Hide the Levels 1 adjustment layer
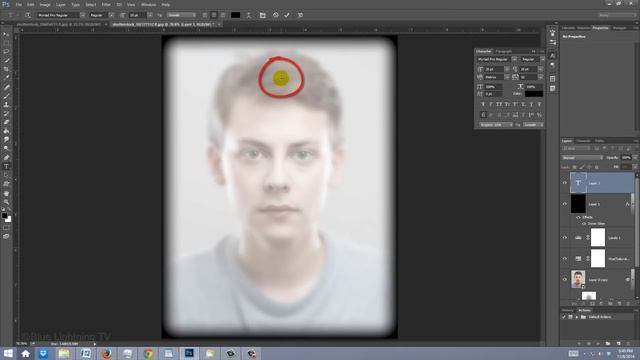 [565, 238]
